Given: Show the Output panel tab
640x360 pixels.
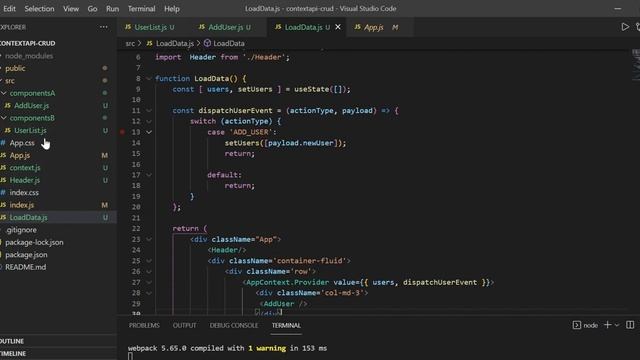Looking at the screenshot, I should 184,325.
